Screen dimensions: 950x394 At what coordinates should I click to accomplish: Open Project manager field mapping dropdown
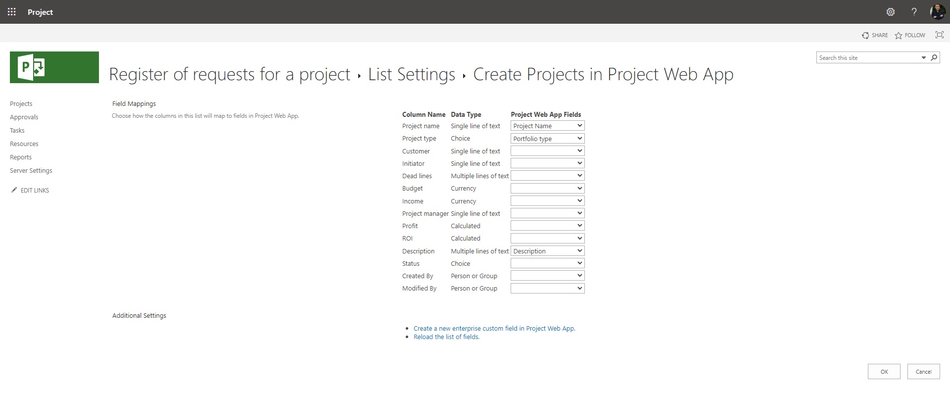click(x=547, y=213)
